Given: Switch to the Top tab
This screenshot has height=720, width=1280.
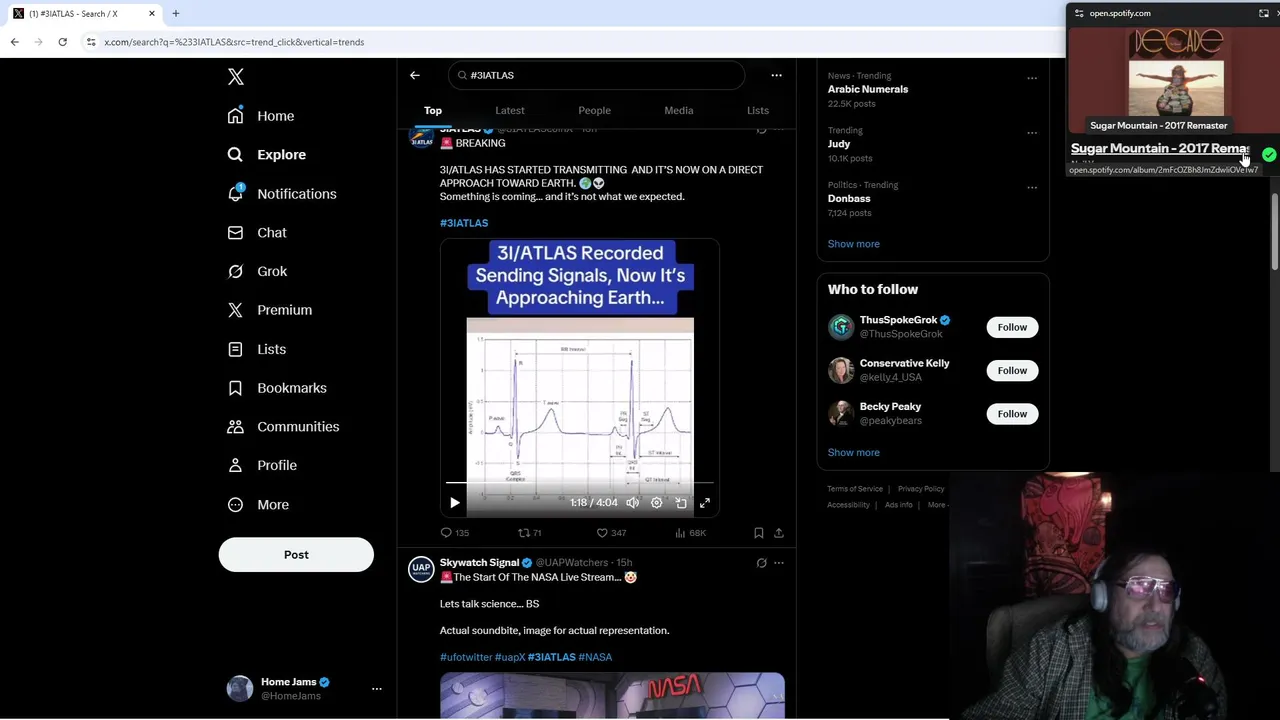Looking at the screenshot, I should tap(433, 110).
